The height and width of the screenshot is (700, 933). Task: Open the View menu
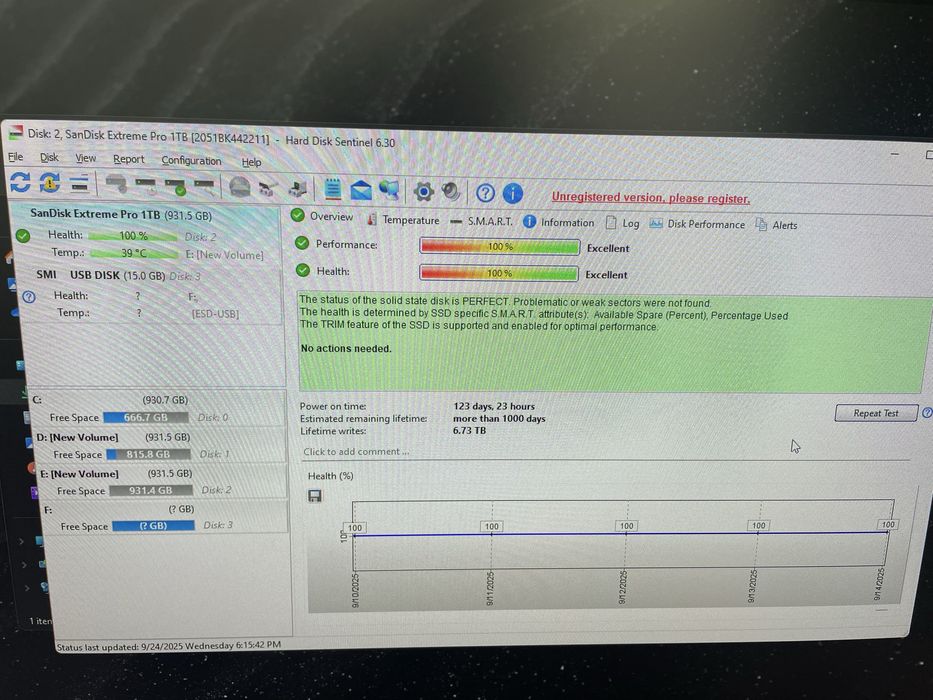pos(85,158)
